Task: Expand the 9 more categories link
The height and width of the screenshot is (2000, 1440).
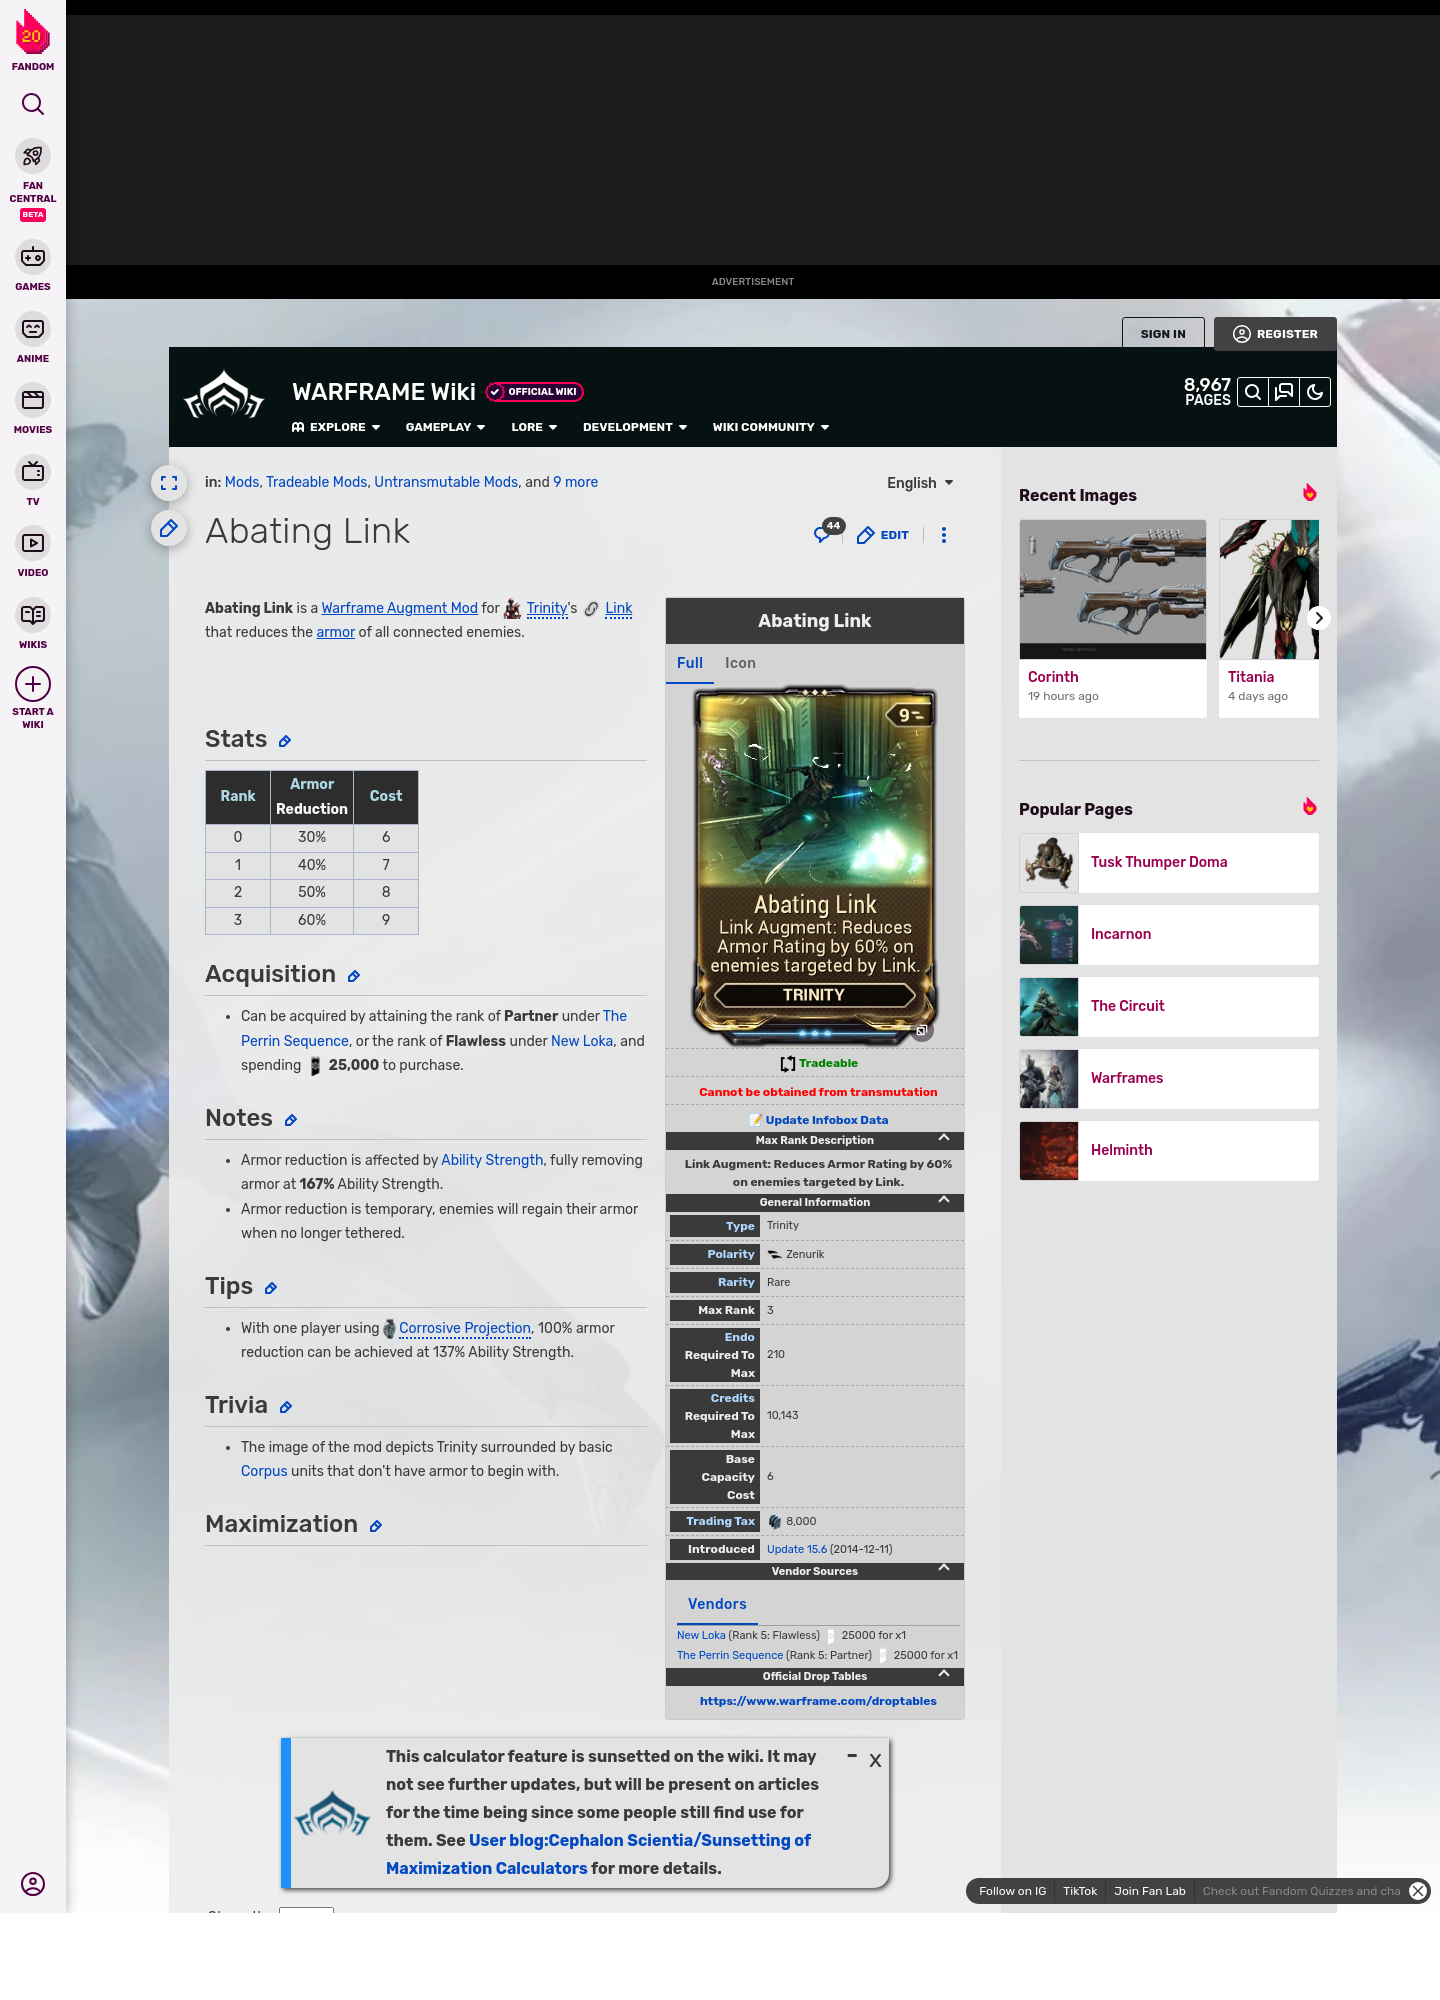Action: 575,482
